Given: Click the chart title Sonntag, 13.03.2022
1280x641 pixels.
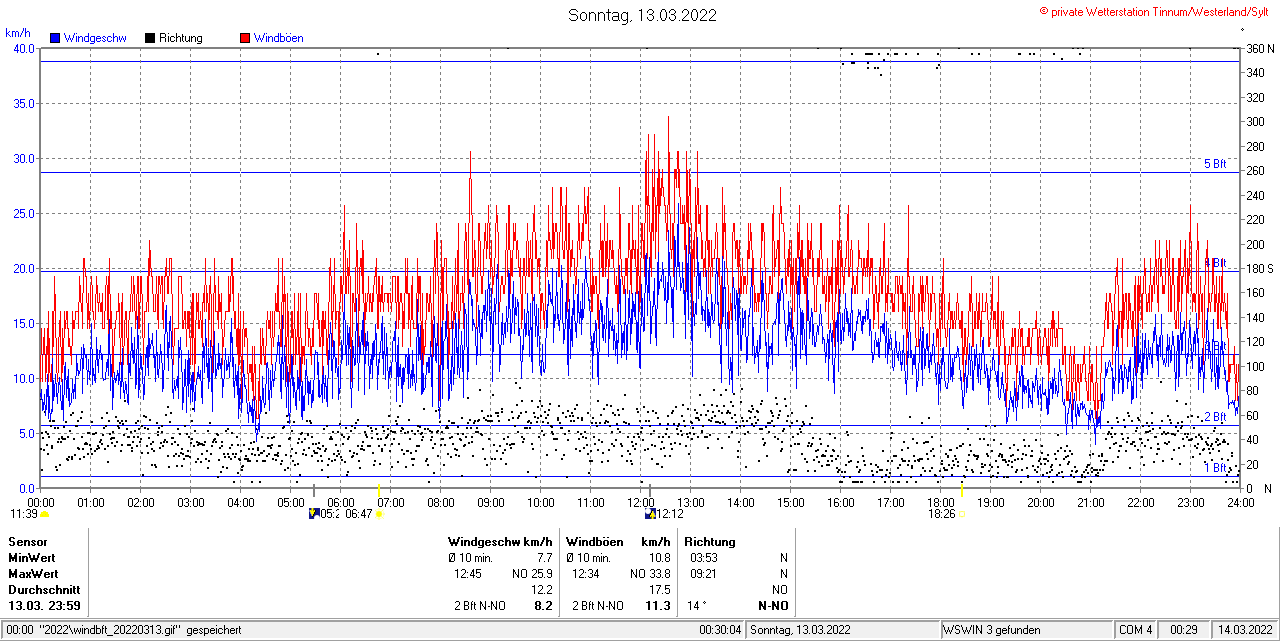Looking at the screenshot, I should (642, 15).
